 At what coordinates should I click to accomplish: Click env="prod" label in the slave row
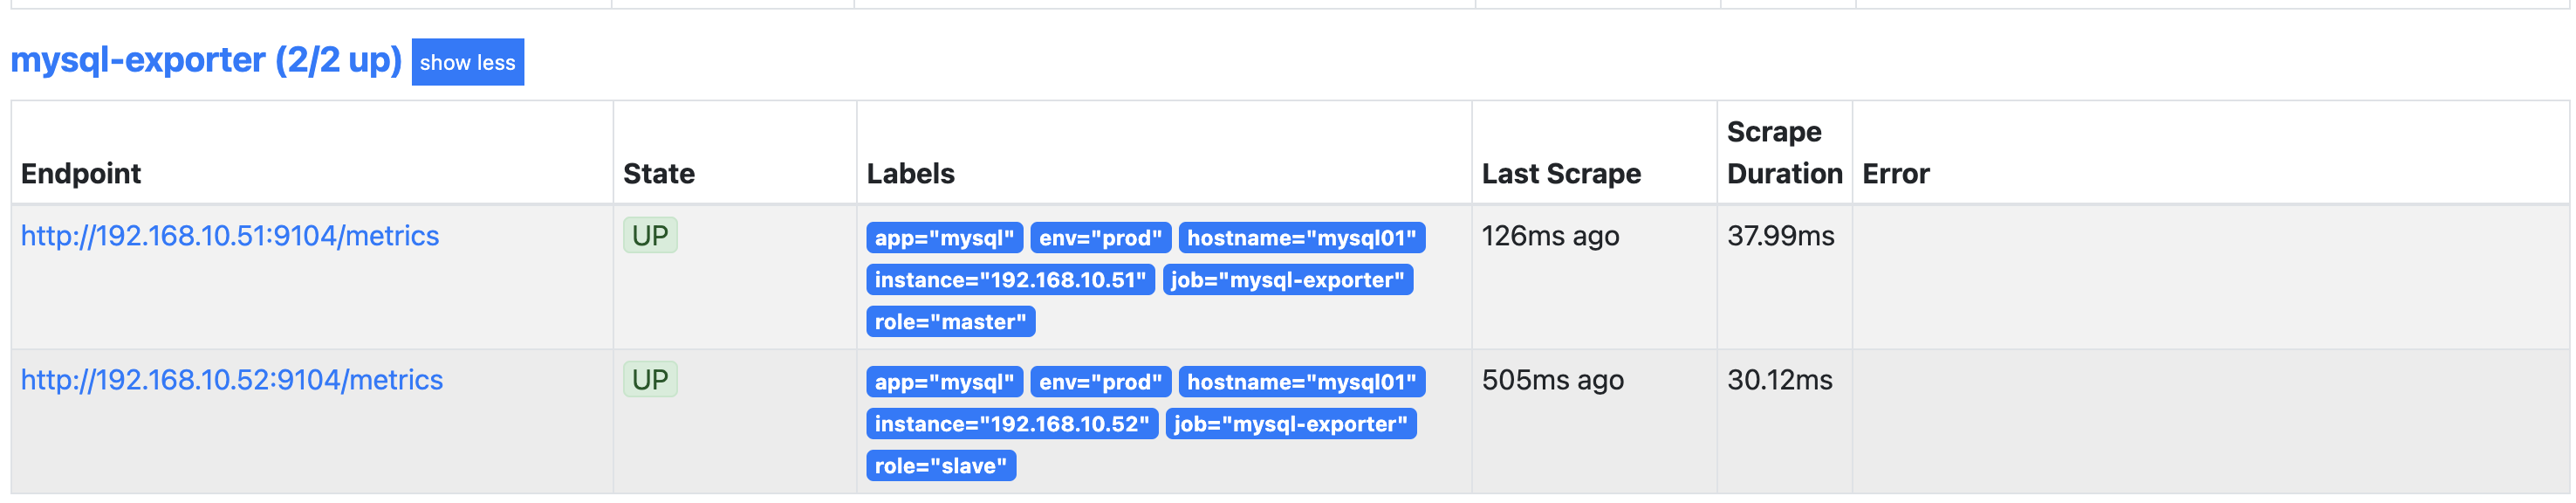tap(1100, 382)
